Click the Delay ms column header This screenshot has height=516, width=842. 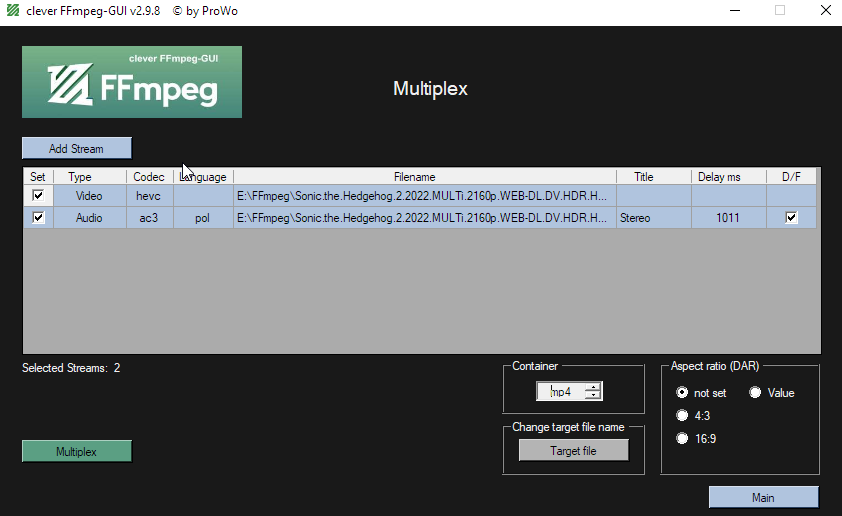coord(729,177)
